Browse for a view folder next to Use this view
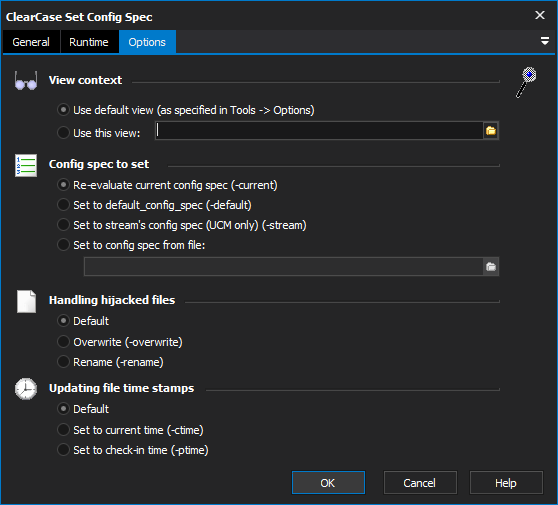The width and height of the screenshot is (558, 505). 491,131
